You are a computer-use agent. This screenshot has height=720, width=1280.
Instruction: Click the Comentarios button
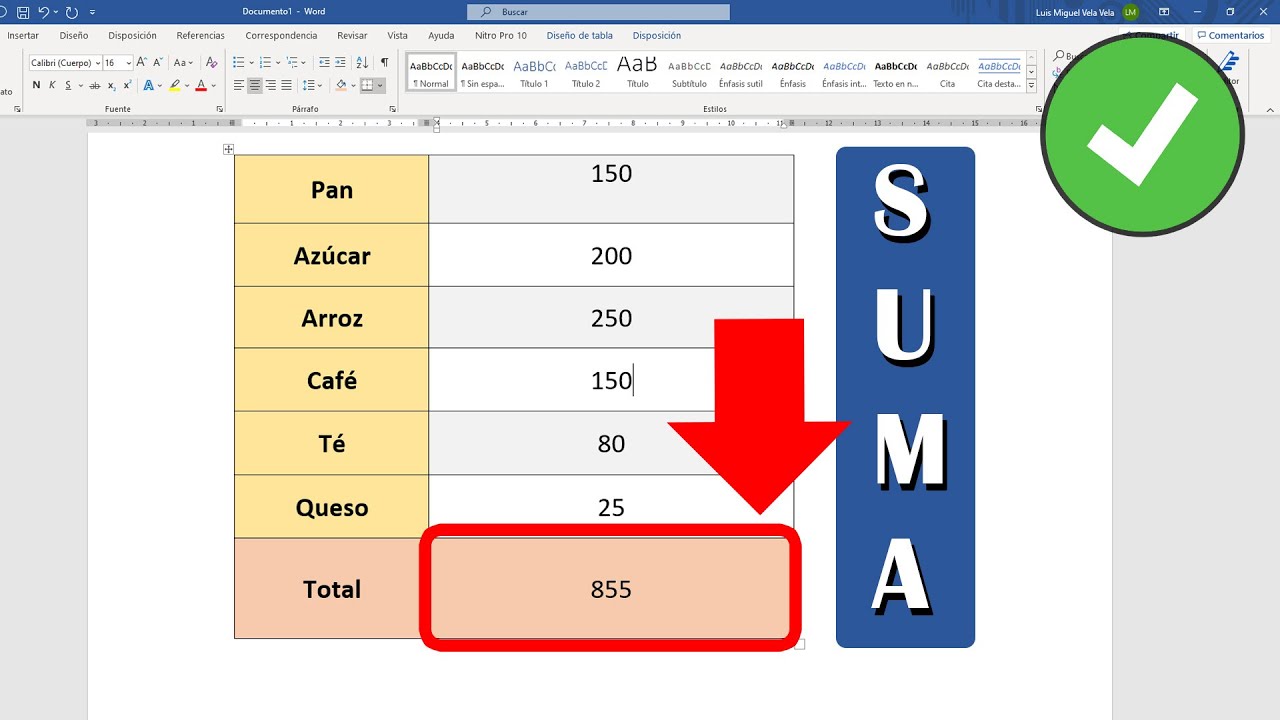point(1231,35)
